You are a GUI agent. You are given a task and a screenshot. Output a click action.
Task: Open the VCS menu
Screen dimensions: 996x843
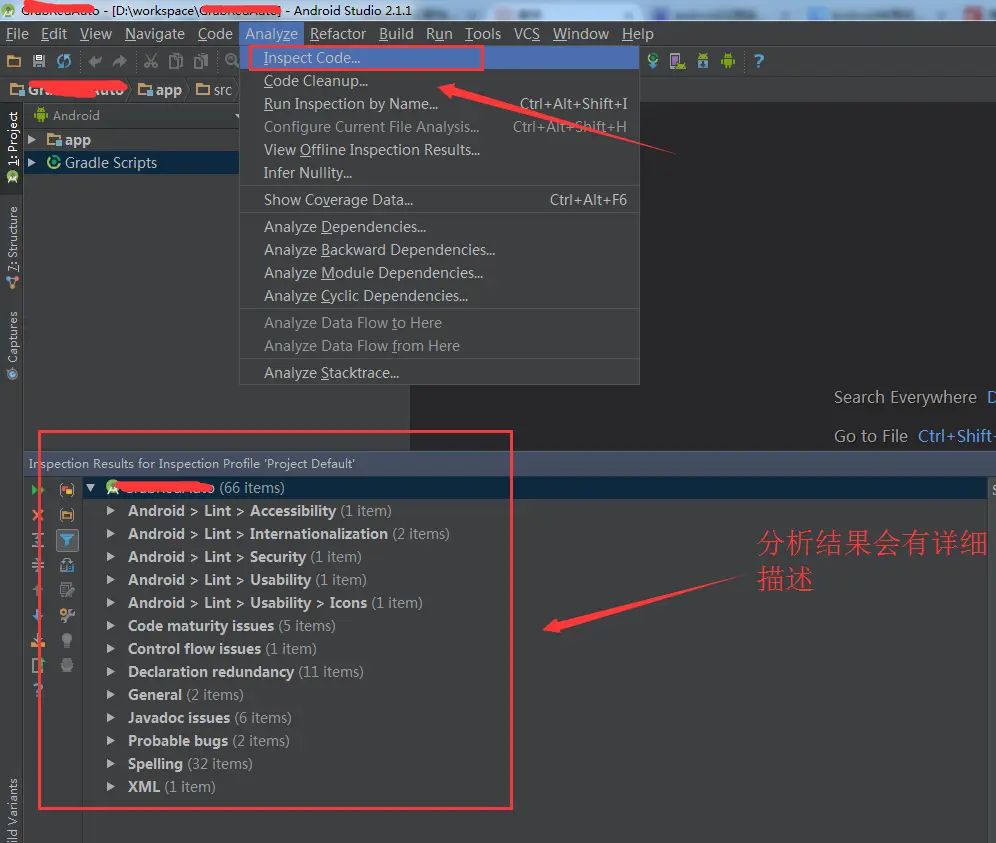(x=527, y=34)
